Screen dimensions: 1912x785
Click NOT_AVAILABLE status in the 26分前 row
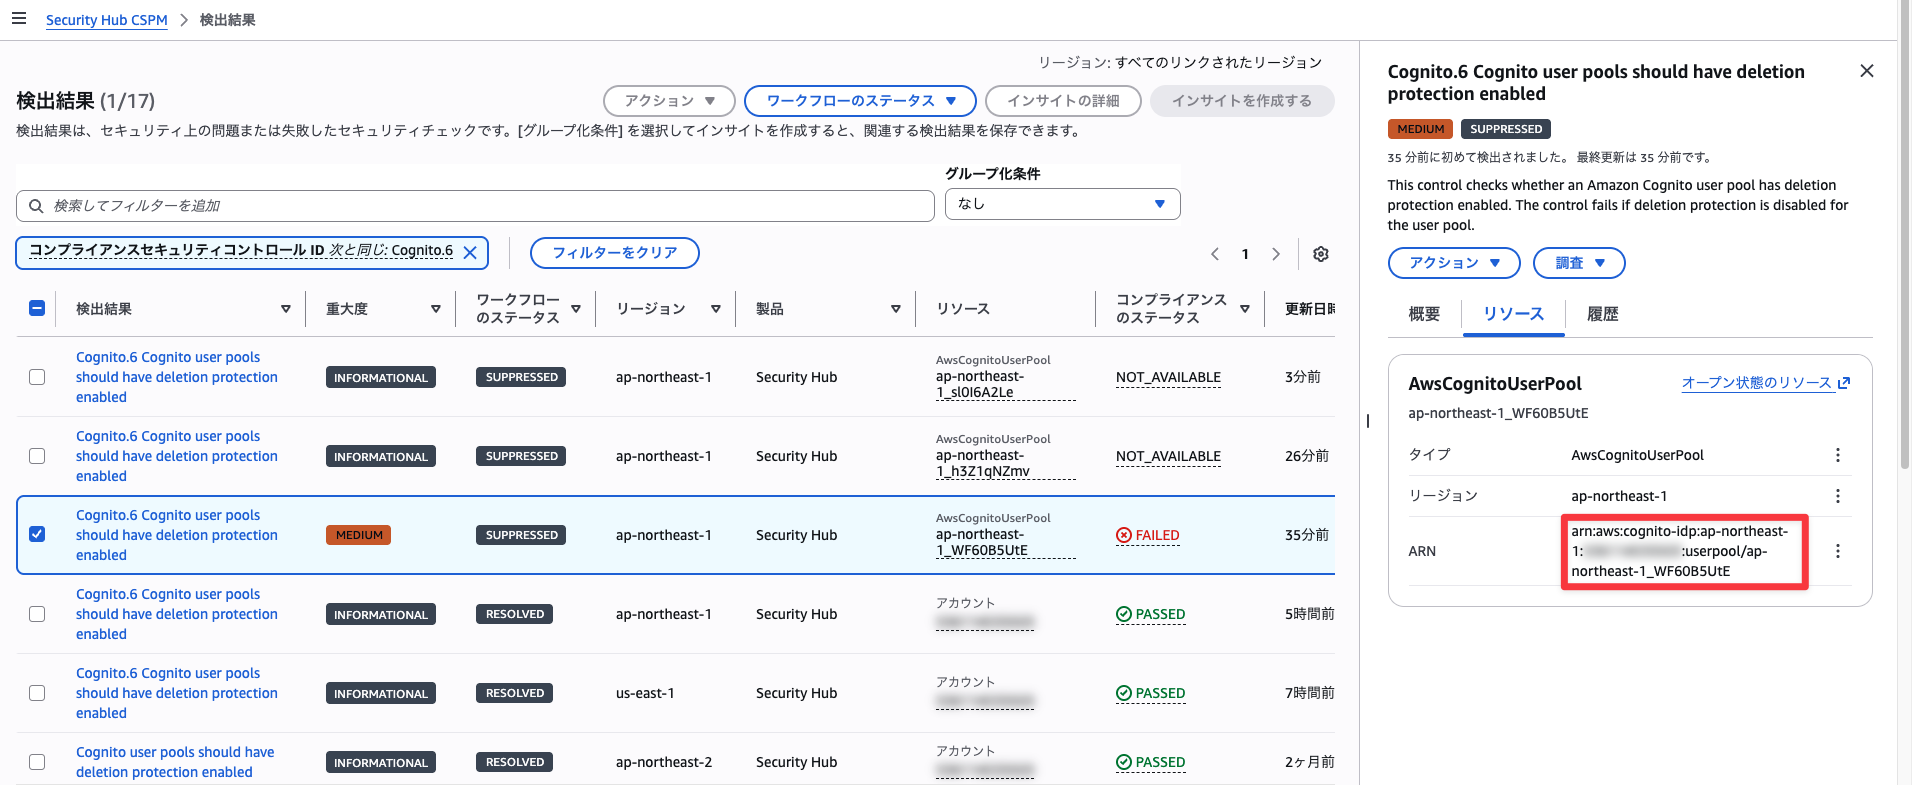click(x=1168, y=456)
